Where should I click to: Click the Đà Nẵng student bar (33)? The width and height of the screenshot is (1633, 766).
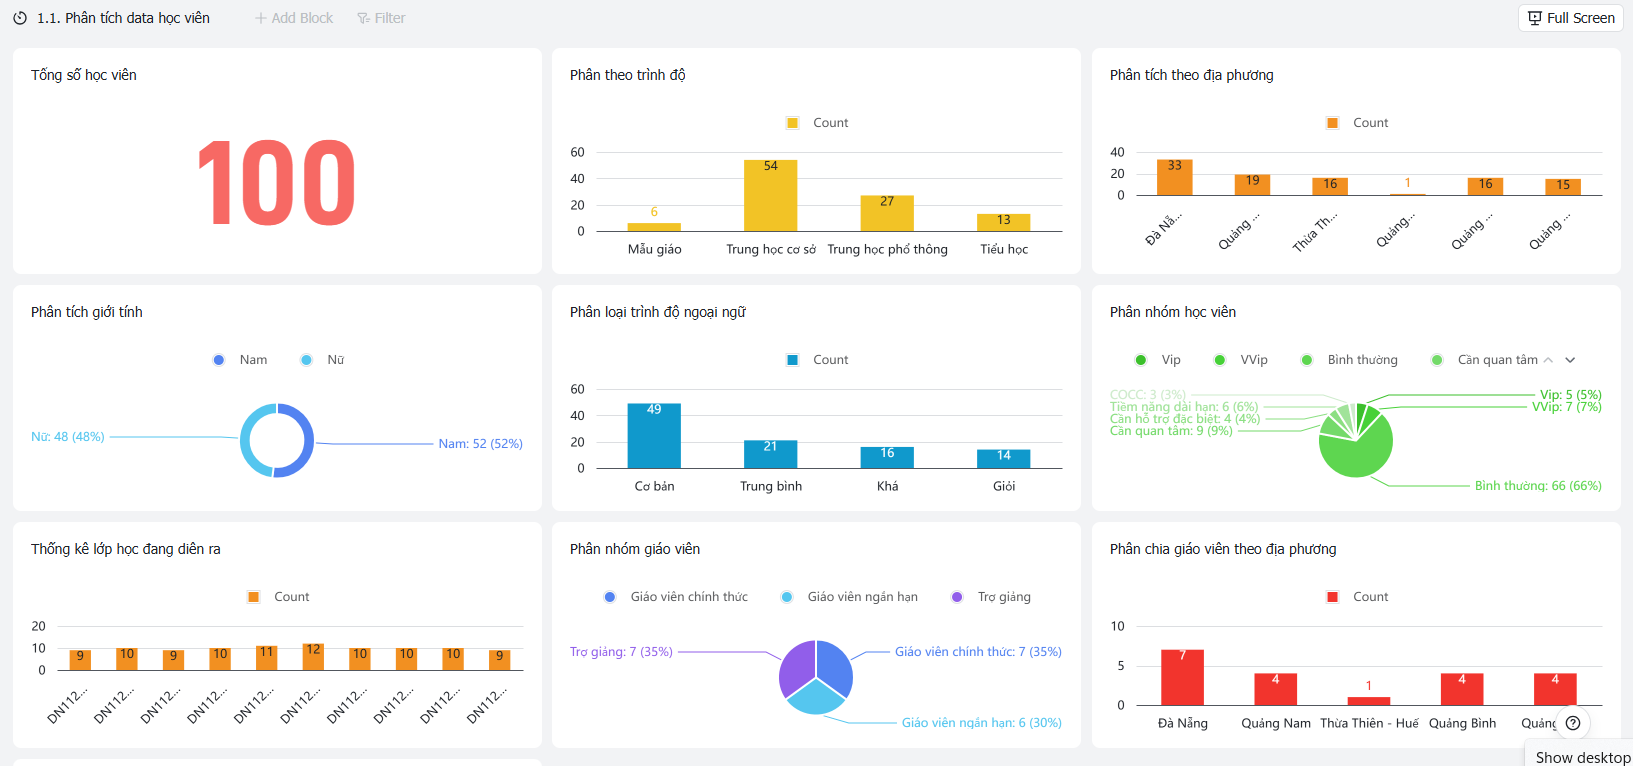[1175, 177]
